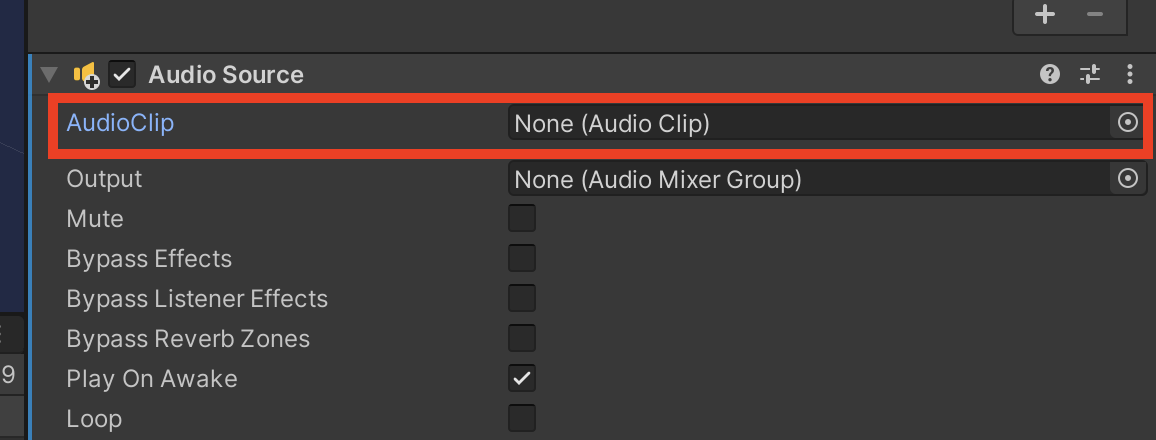This screenshot has height=440, width=1156.
Task: Disable the Audio Source component checkbox
Action: (122, 74)
